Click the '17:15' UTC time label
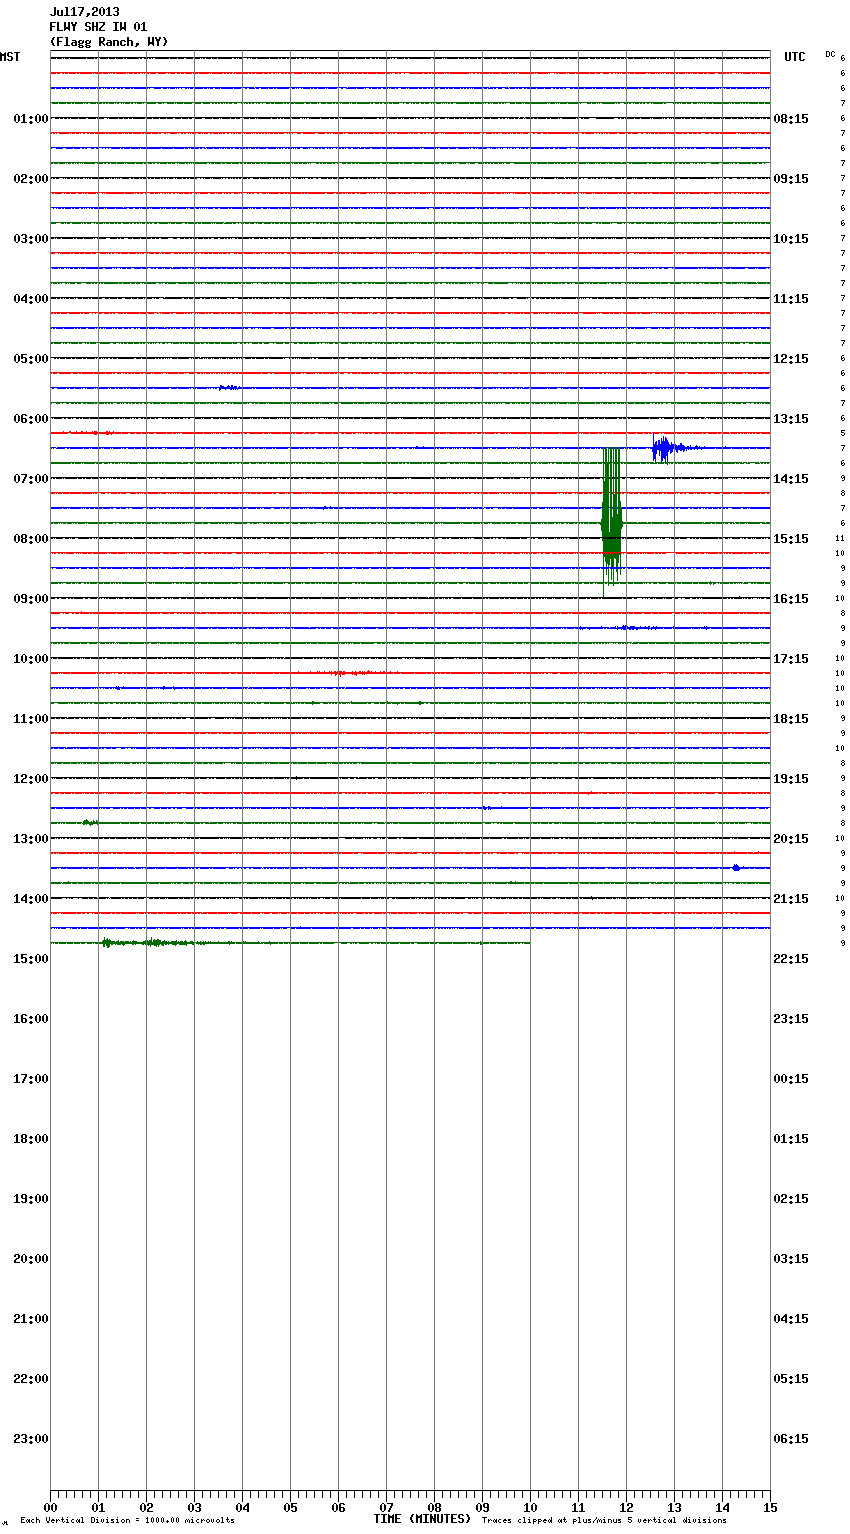 pos(791,659)
